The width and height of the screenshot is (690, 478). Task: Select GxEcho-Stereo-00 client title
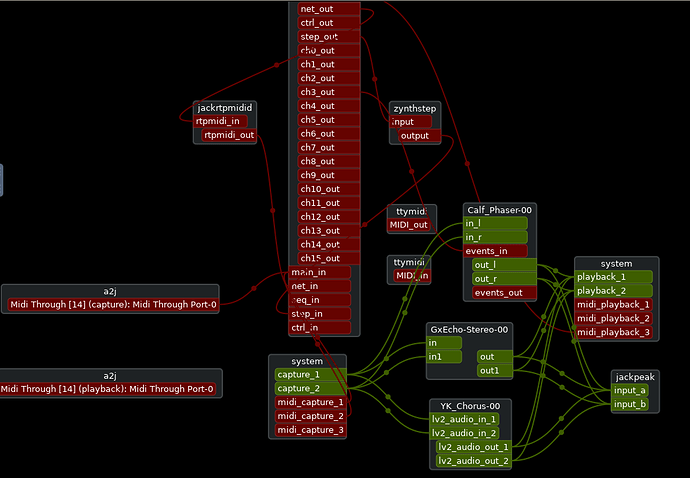click(x=469, y=330)
